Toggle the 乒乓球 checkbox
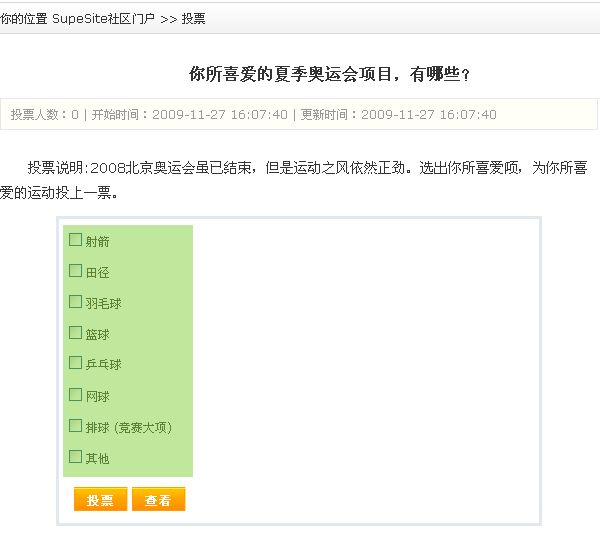The image size is (600, 537). coord(75,363)
